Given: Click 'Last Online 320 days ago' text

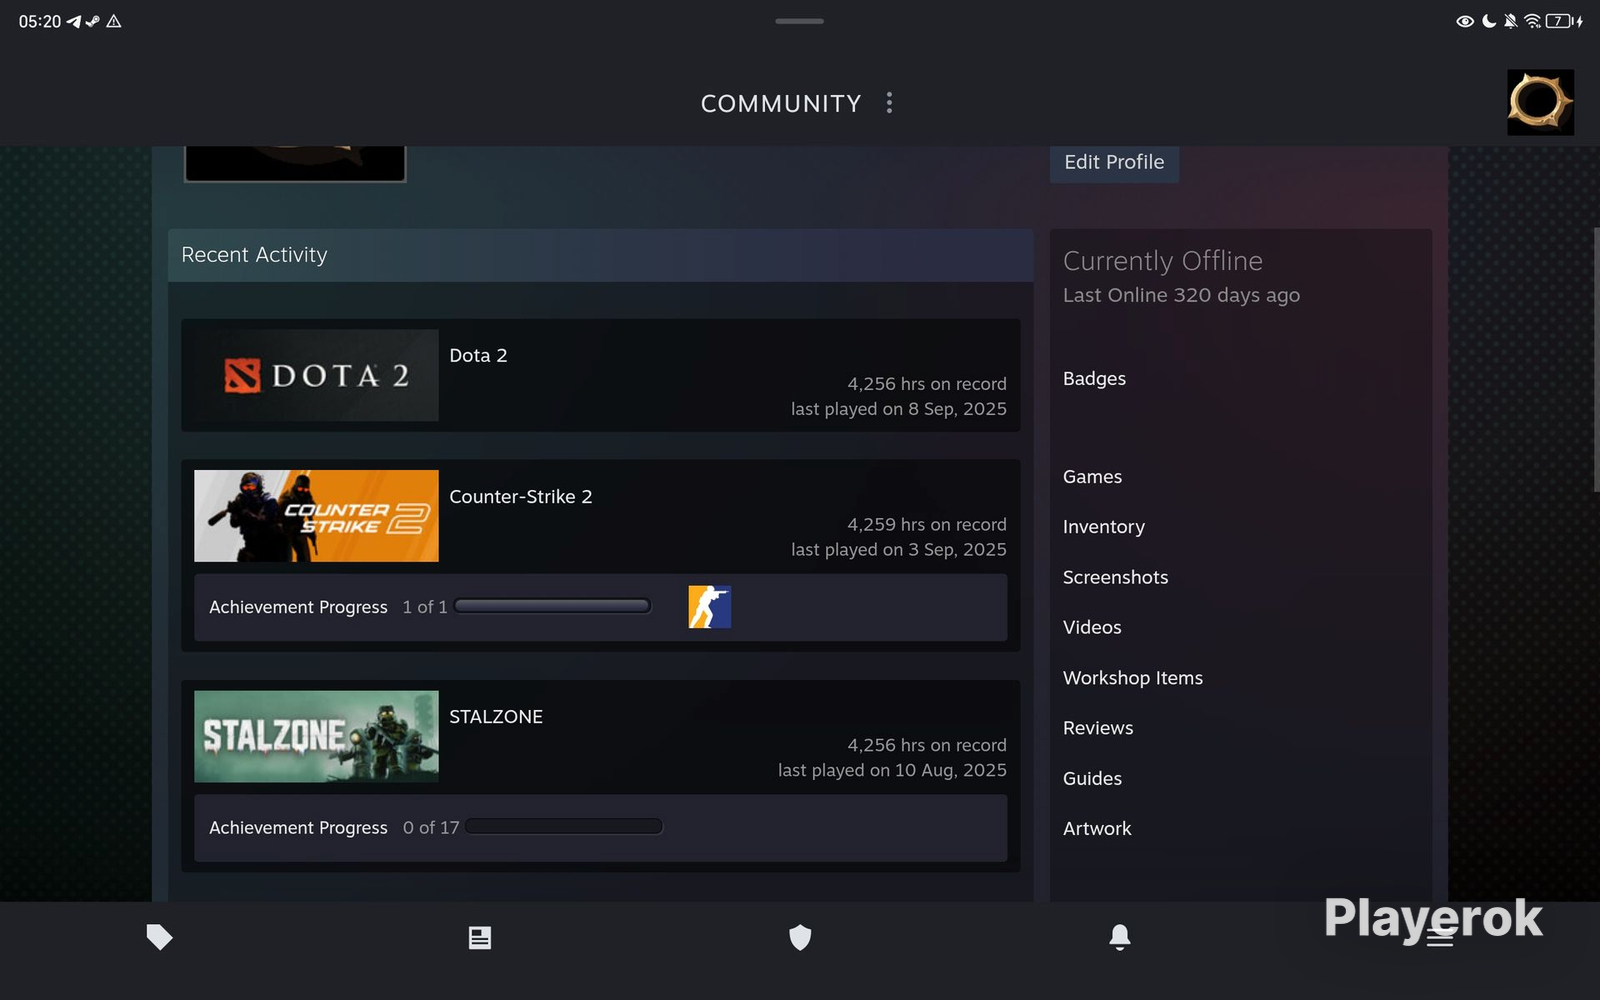Looking at the screenshot, I should (x=1181, y=295).
